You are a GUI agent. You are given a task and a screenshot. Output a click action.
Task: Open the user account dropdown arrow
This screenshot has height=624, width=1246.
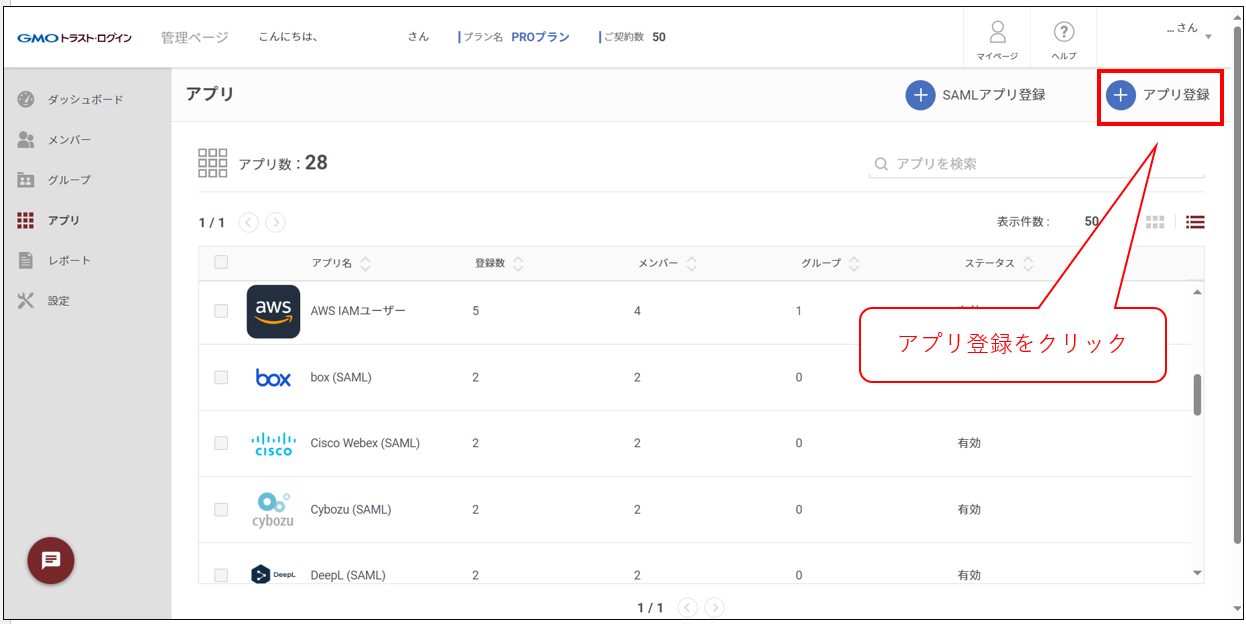click(x=1208, y=37)
